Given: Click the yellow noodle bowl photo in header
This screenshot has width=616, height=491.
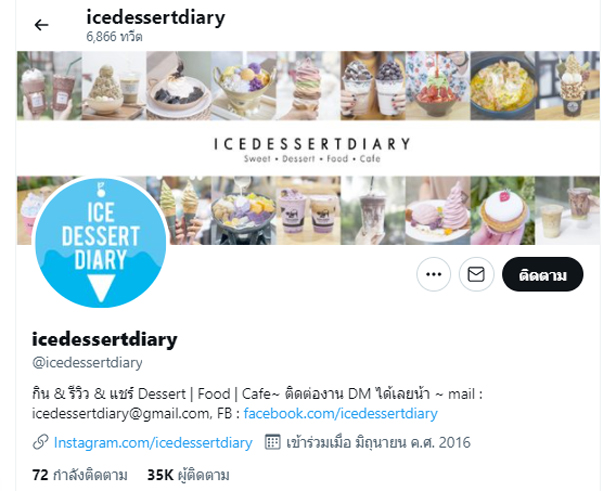Looking at the screenshot, I should click(x=502, y=86).
